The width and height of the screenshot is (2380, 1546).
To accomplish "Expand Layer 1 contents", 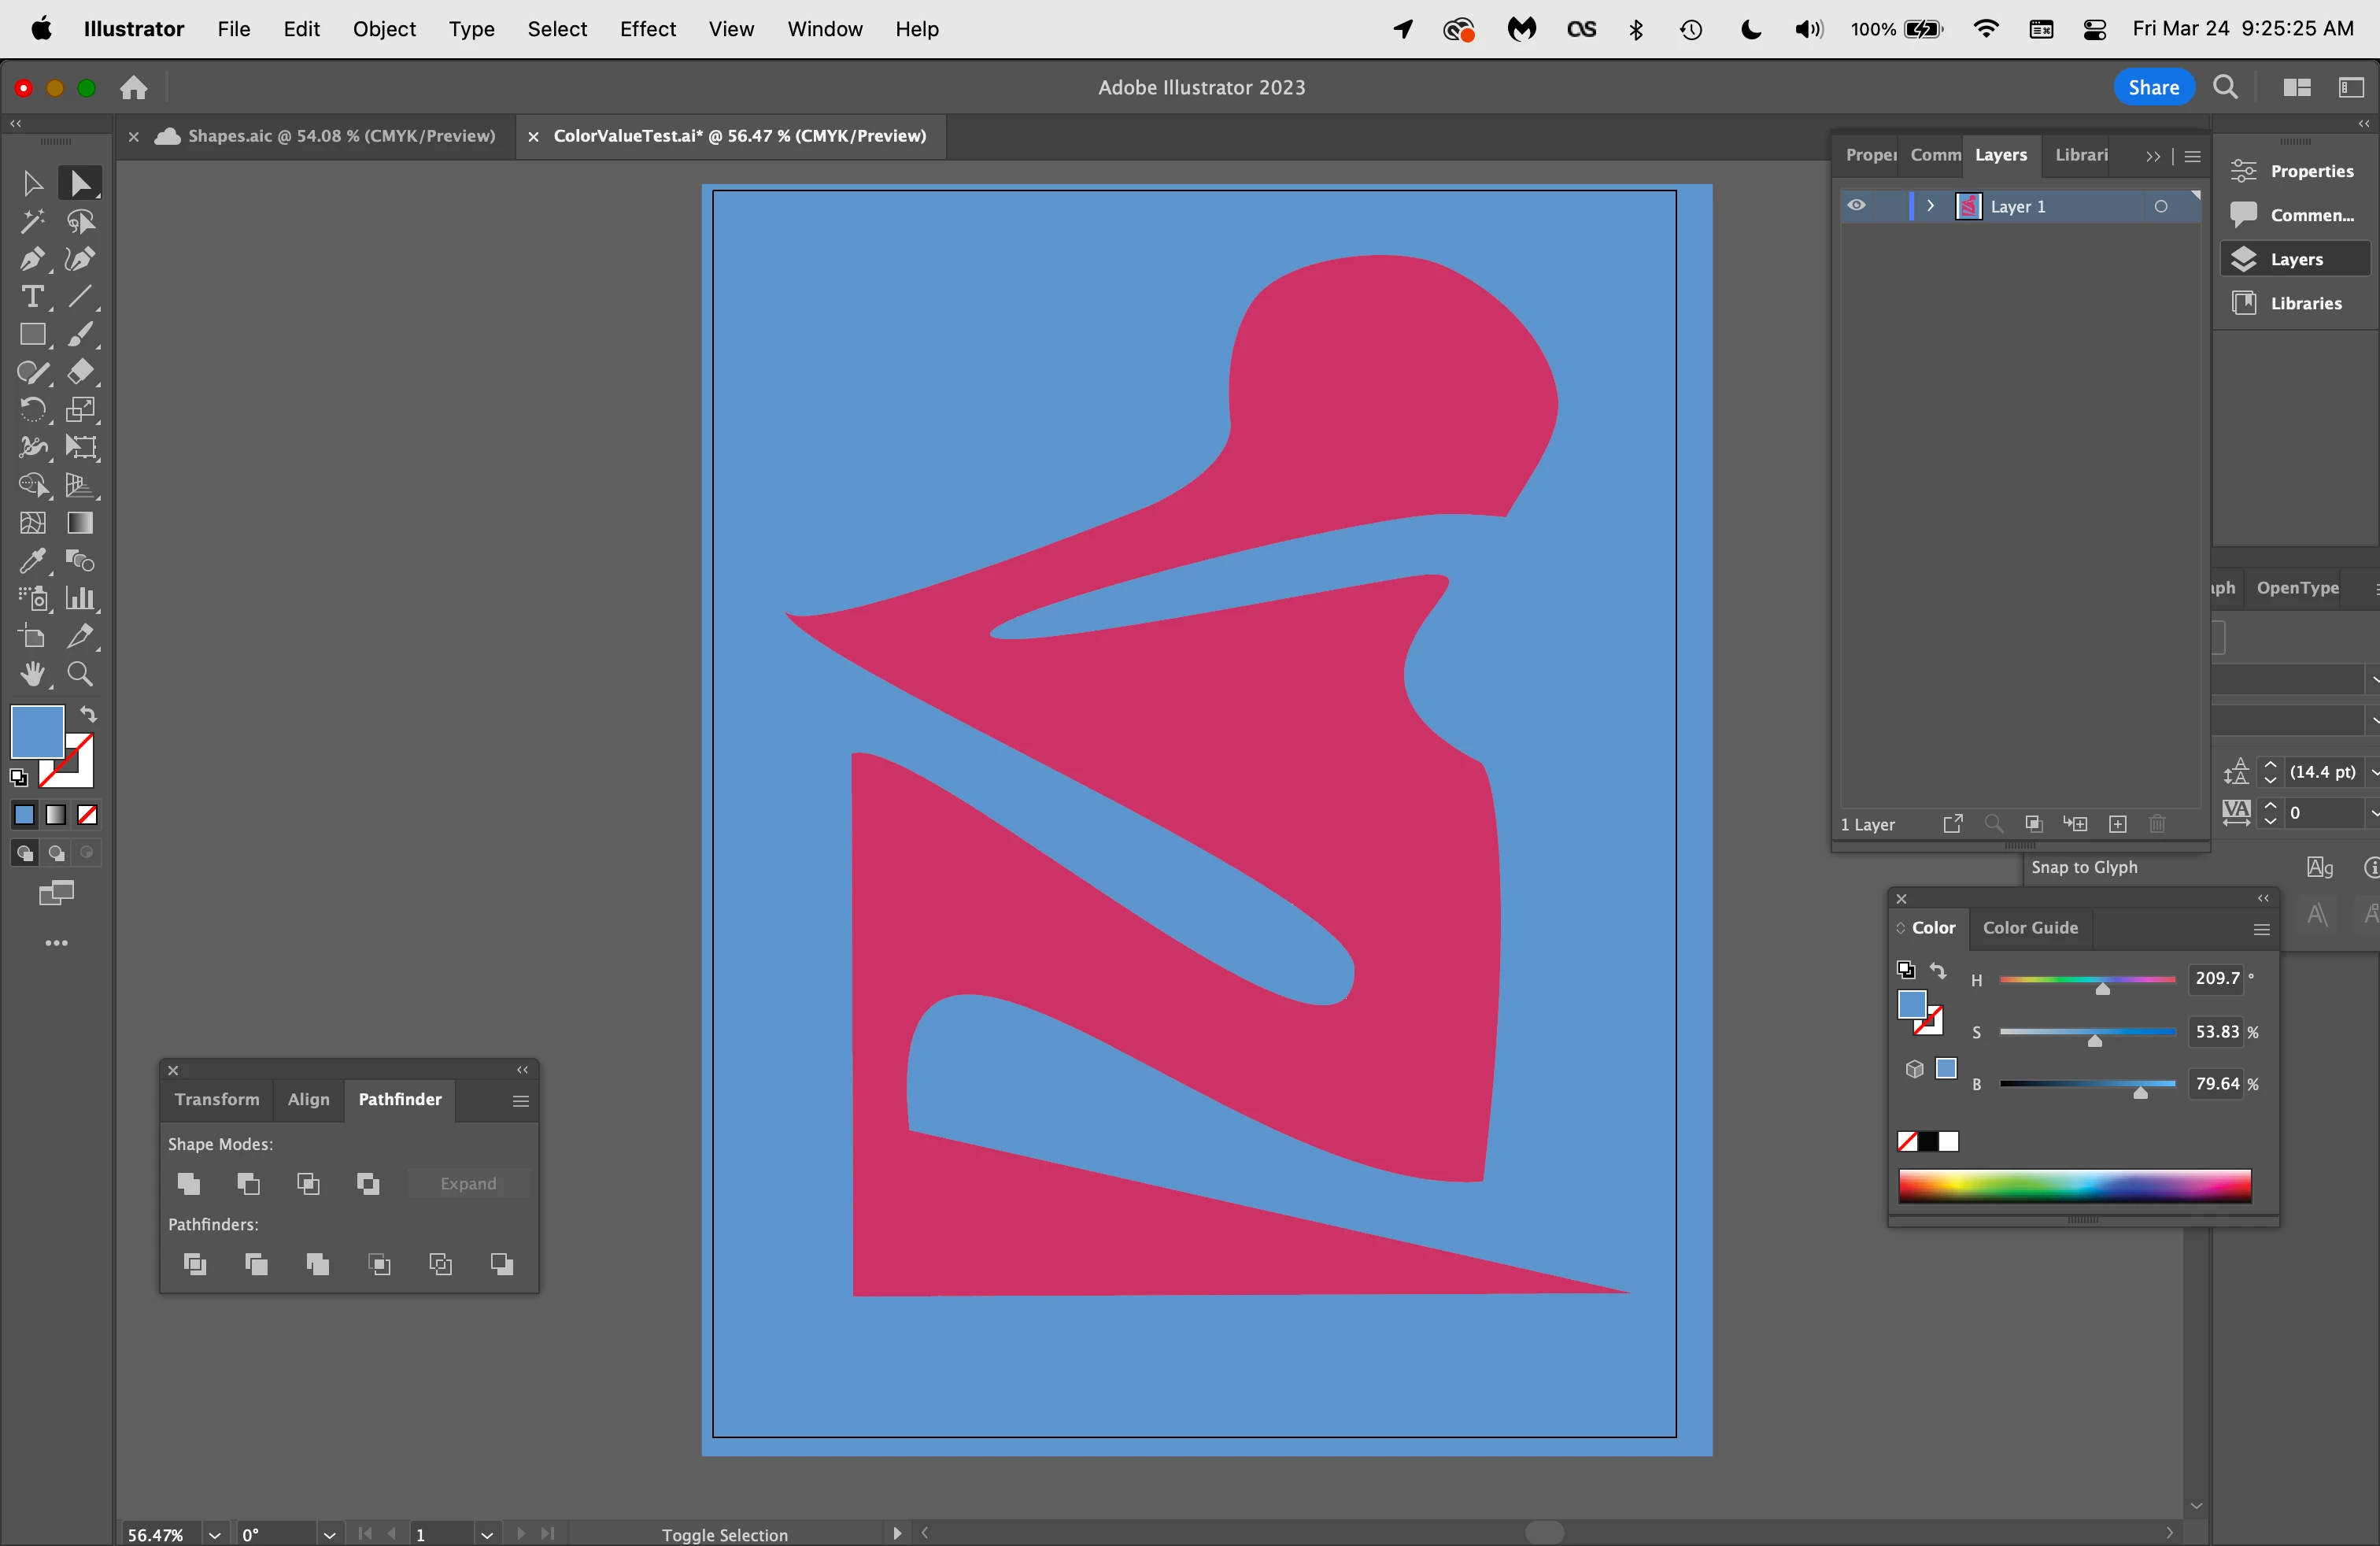I will point(1931,206).
